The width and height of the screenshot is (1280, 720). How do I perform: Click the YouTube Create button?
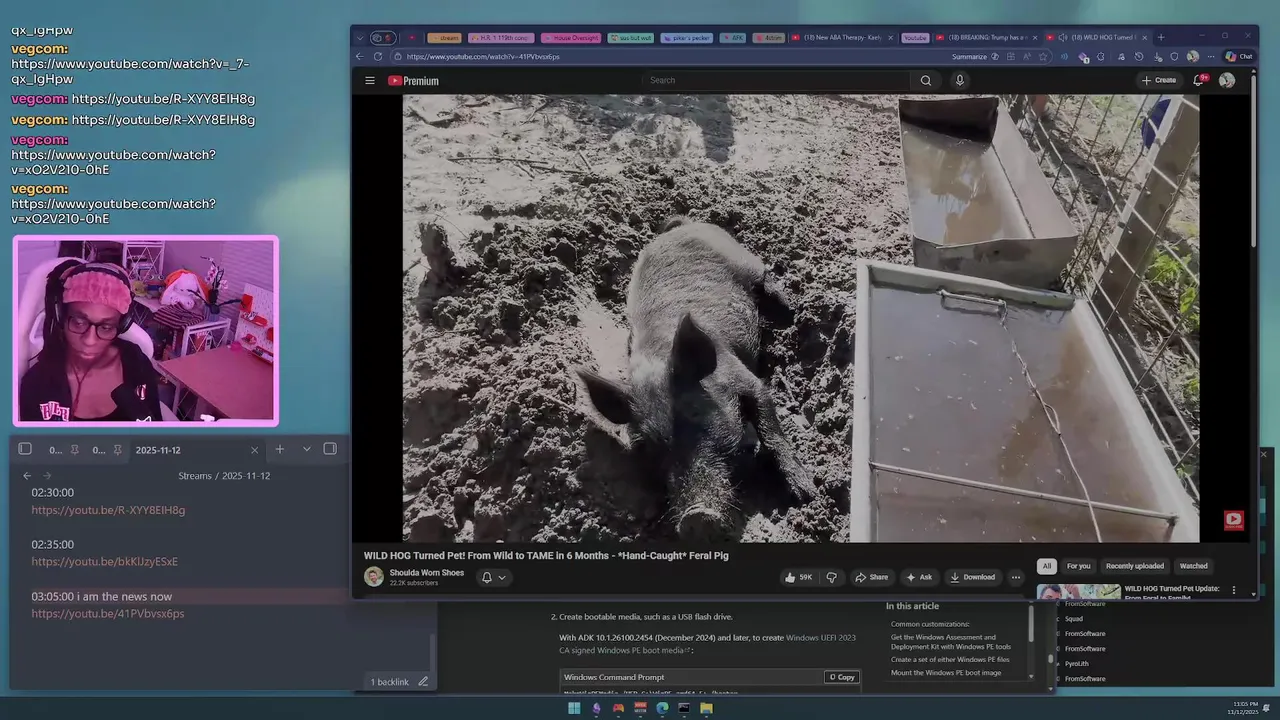click(x=1159, y=80)
